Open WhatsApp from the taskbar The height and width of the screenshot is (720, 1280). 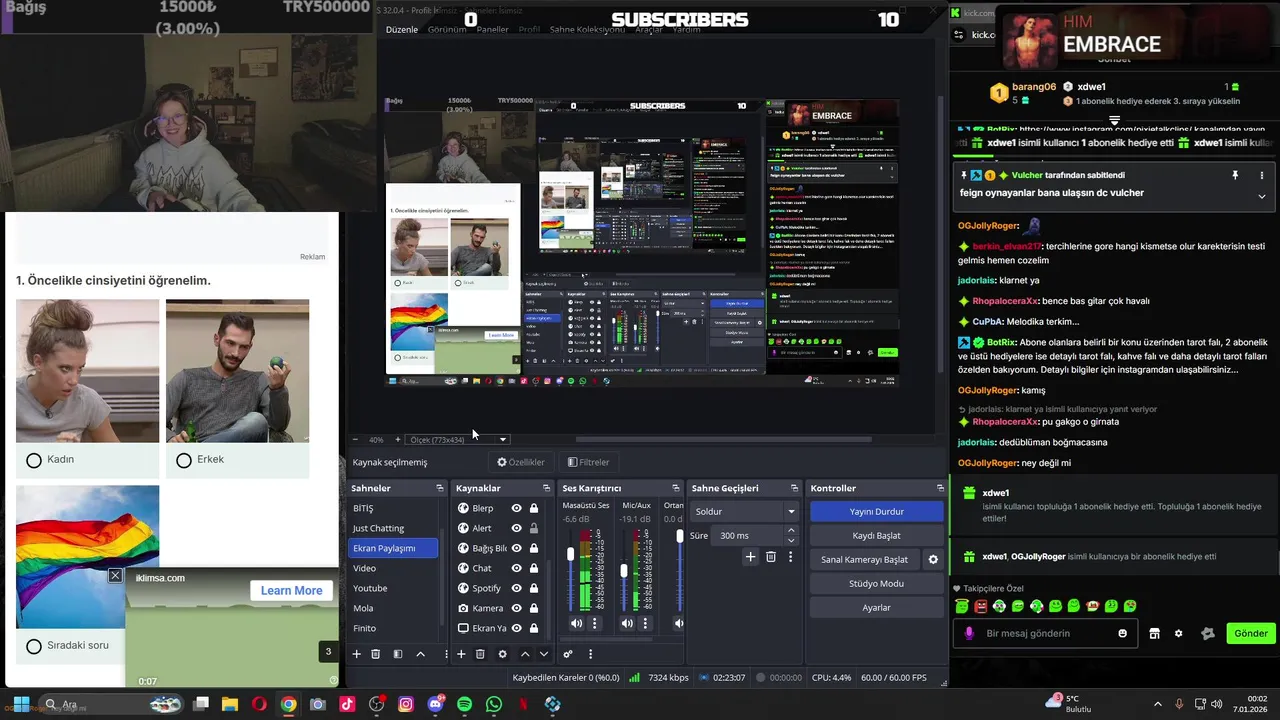point(494,704)
